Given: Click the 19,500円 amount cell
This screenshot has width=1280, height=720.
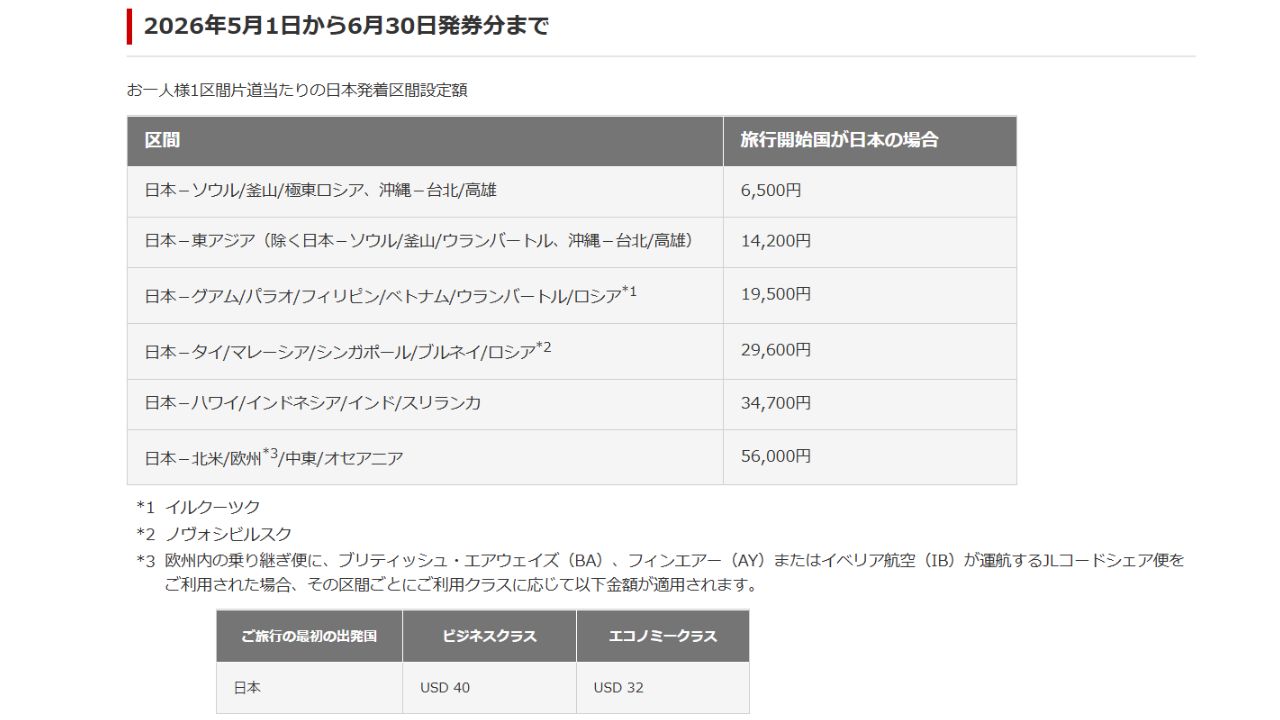Looking at the screenshot, I should 870,295.
